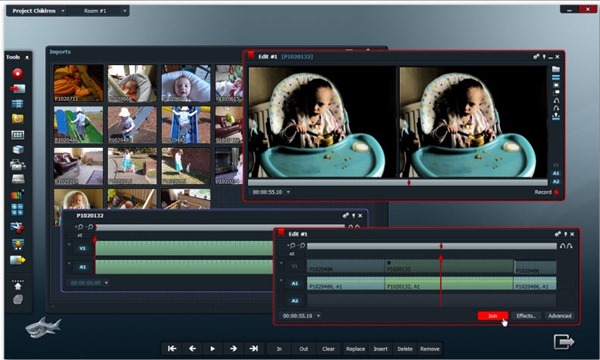Step back one frame arrow
Viewport: 600px width, 360px height.
coord(192,349)
